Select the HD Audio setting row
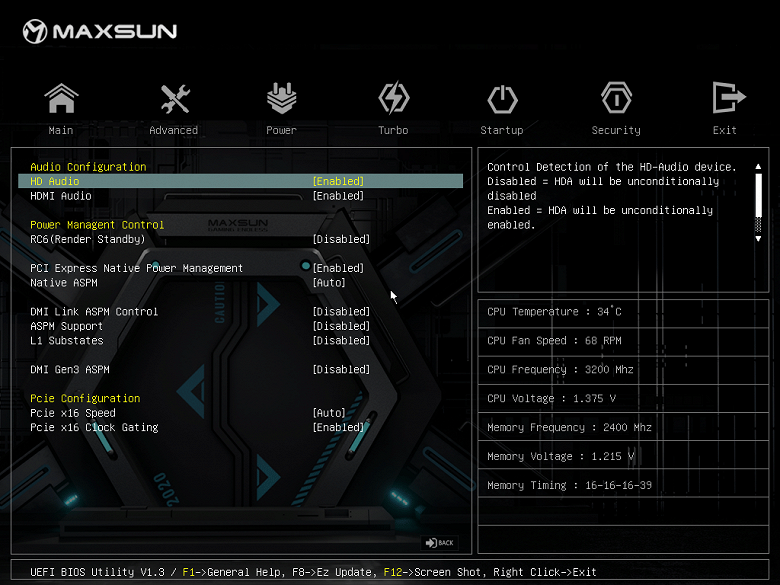780x585 pixels. coord(240,181)
